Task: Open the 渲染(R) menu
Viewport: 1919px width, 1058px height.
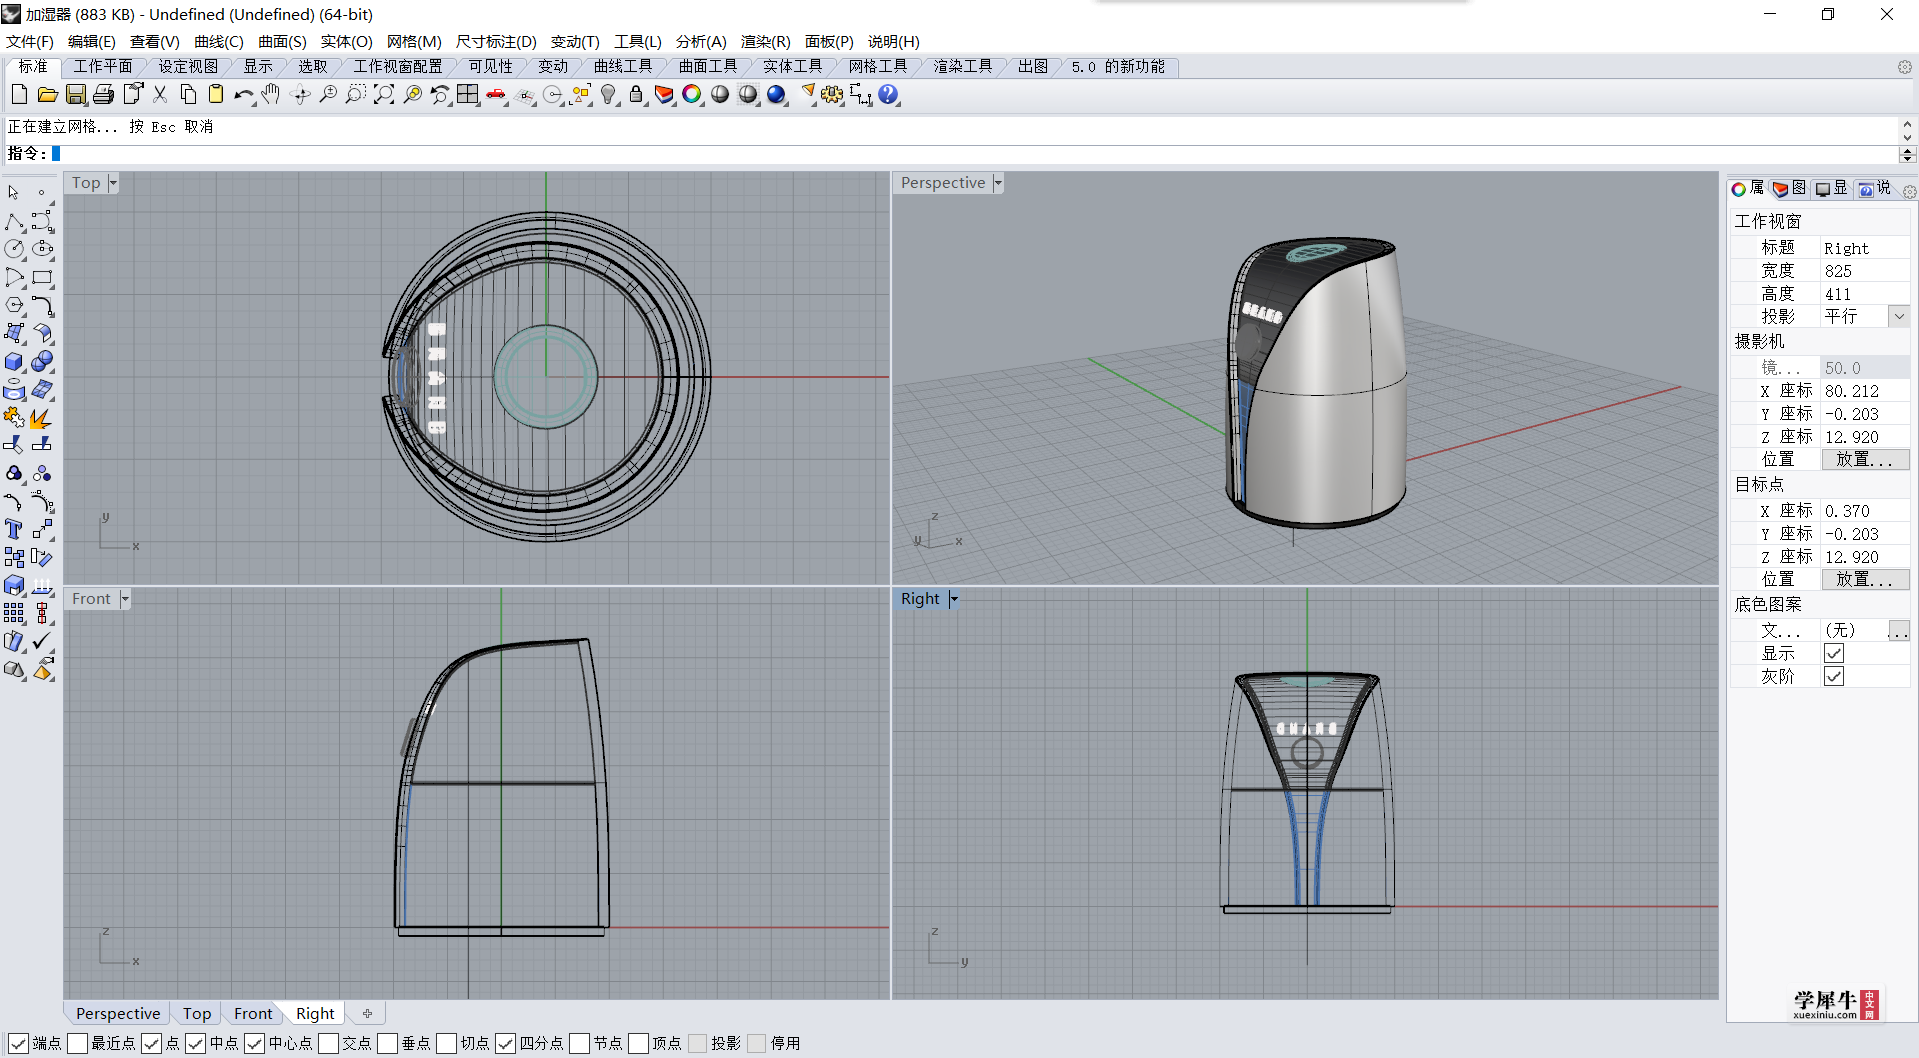Action: click(765, 41)
